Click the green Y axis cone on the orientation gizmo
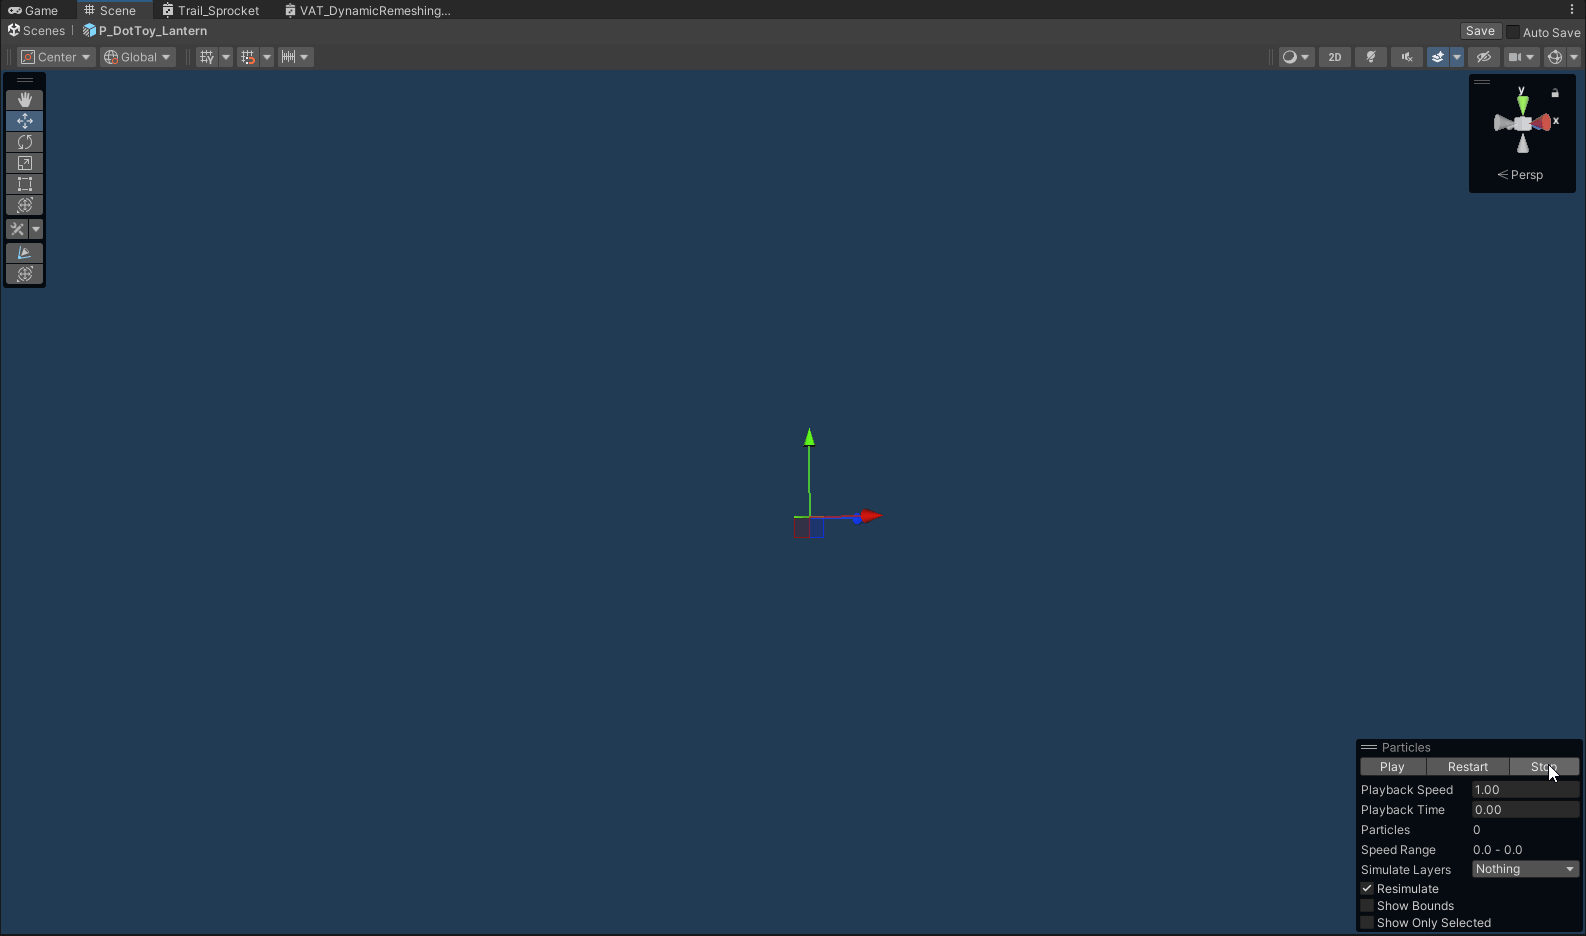Image resolution: width=1586 pixels, height=936 pixels. click(1522, 103)
